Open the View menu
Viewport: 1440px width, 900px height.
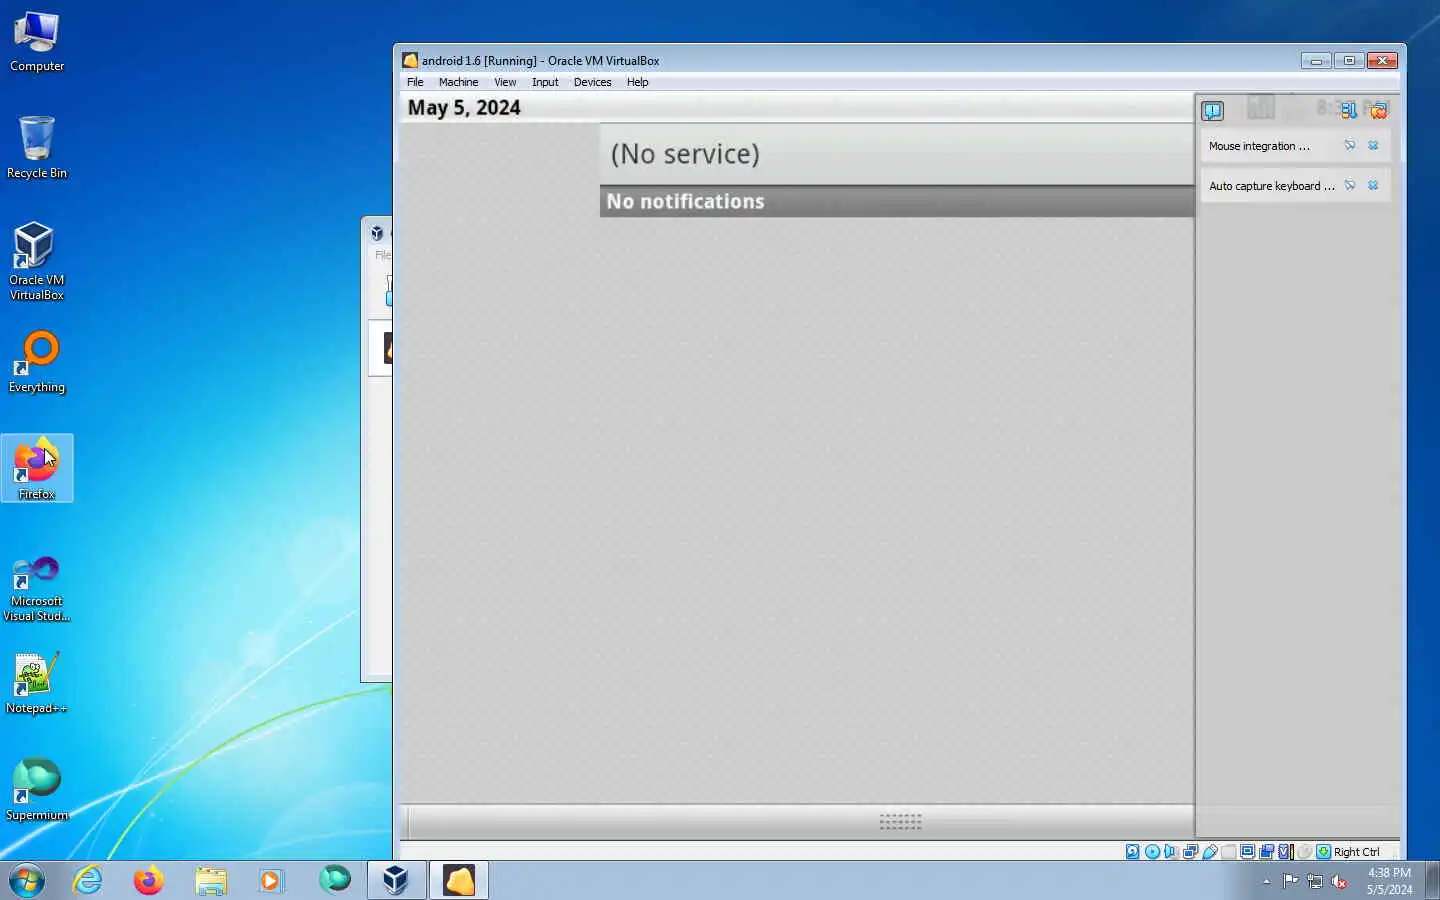point(505,82)
